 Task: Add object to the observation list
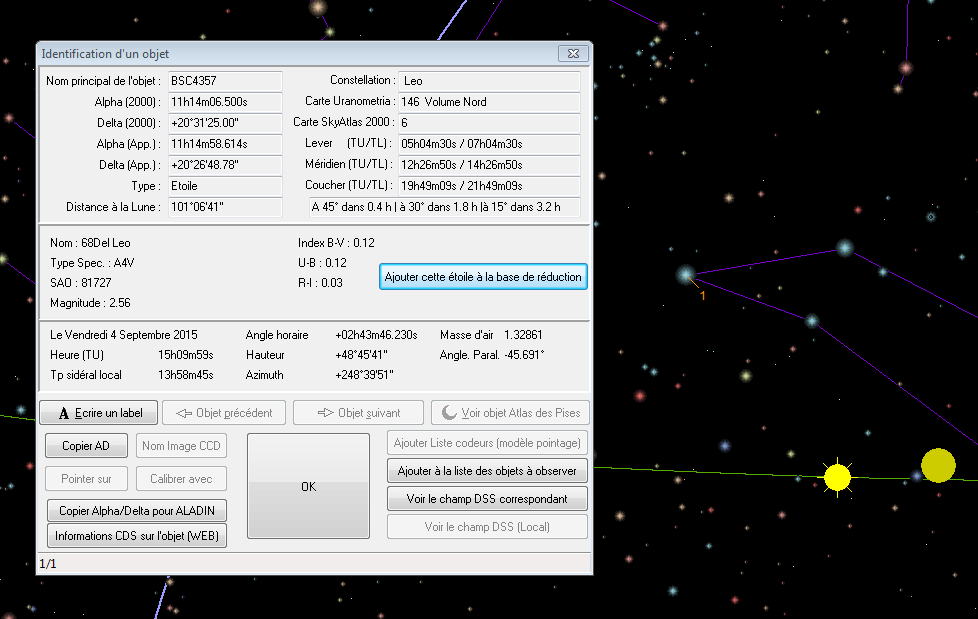click(x=487, y=470)
